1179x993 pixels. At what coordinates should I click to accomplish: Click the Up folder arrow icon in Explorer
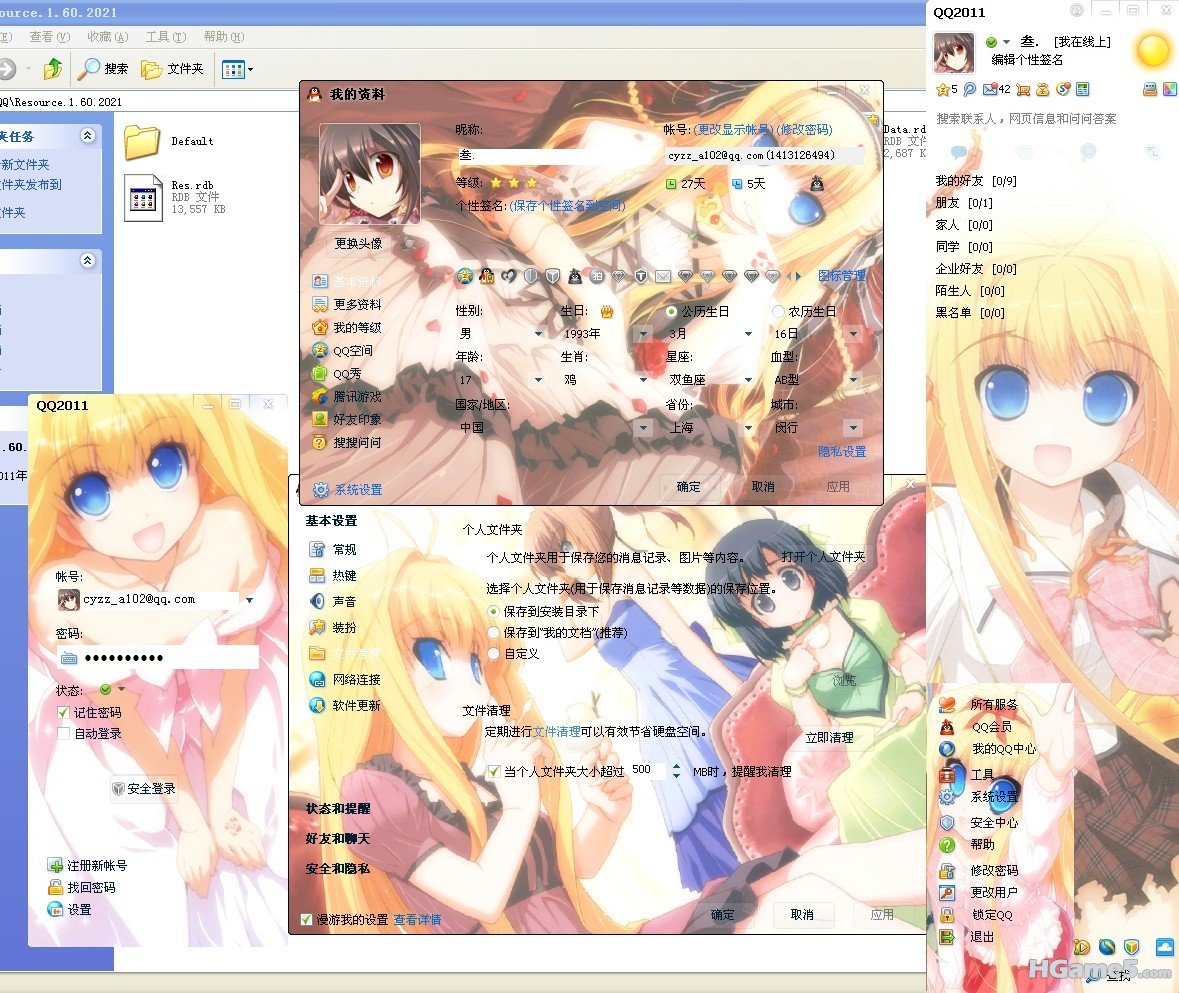point(53,68)
